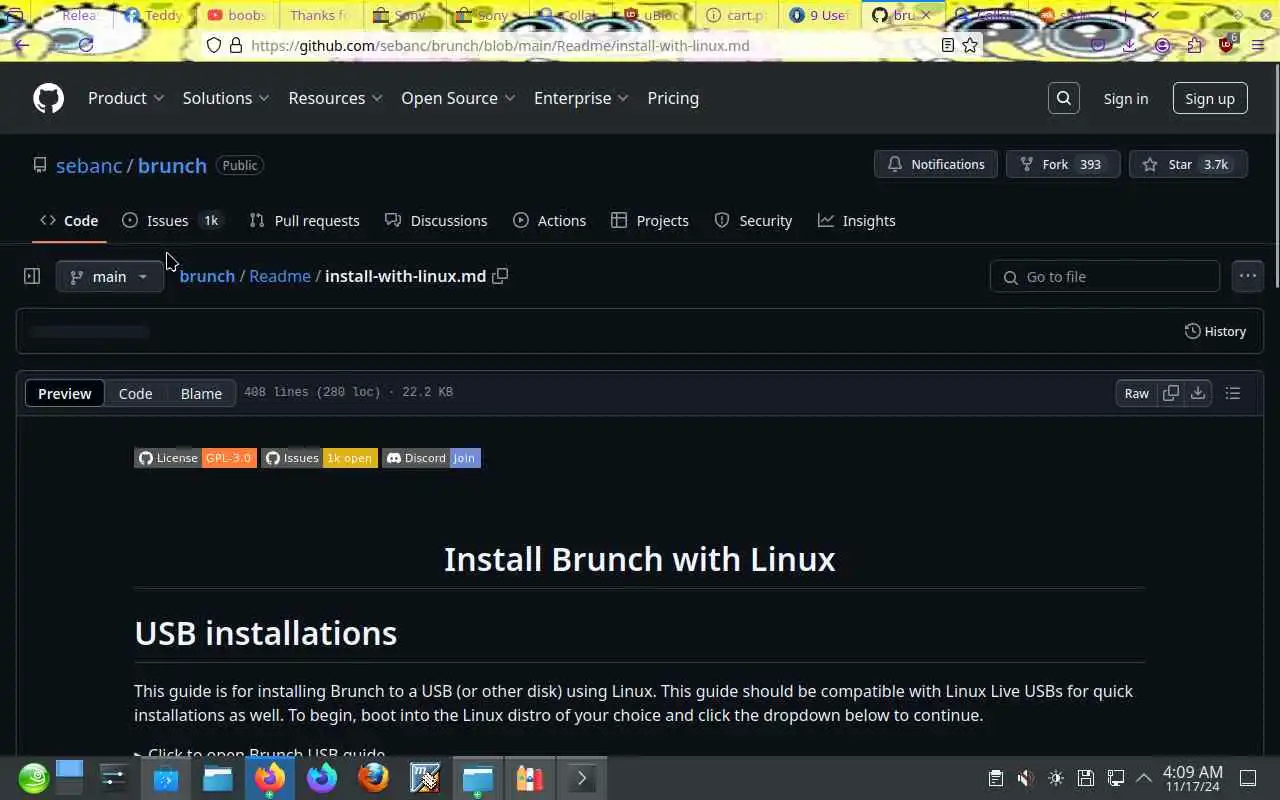
Task: Click the GPL-3.0 License badge
Action: click(195, 458)
